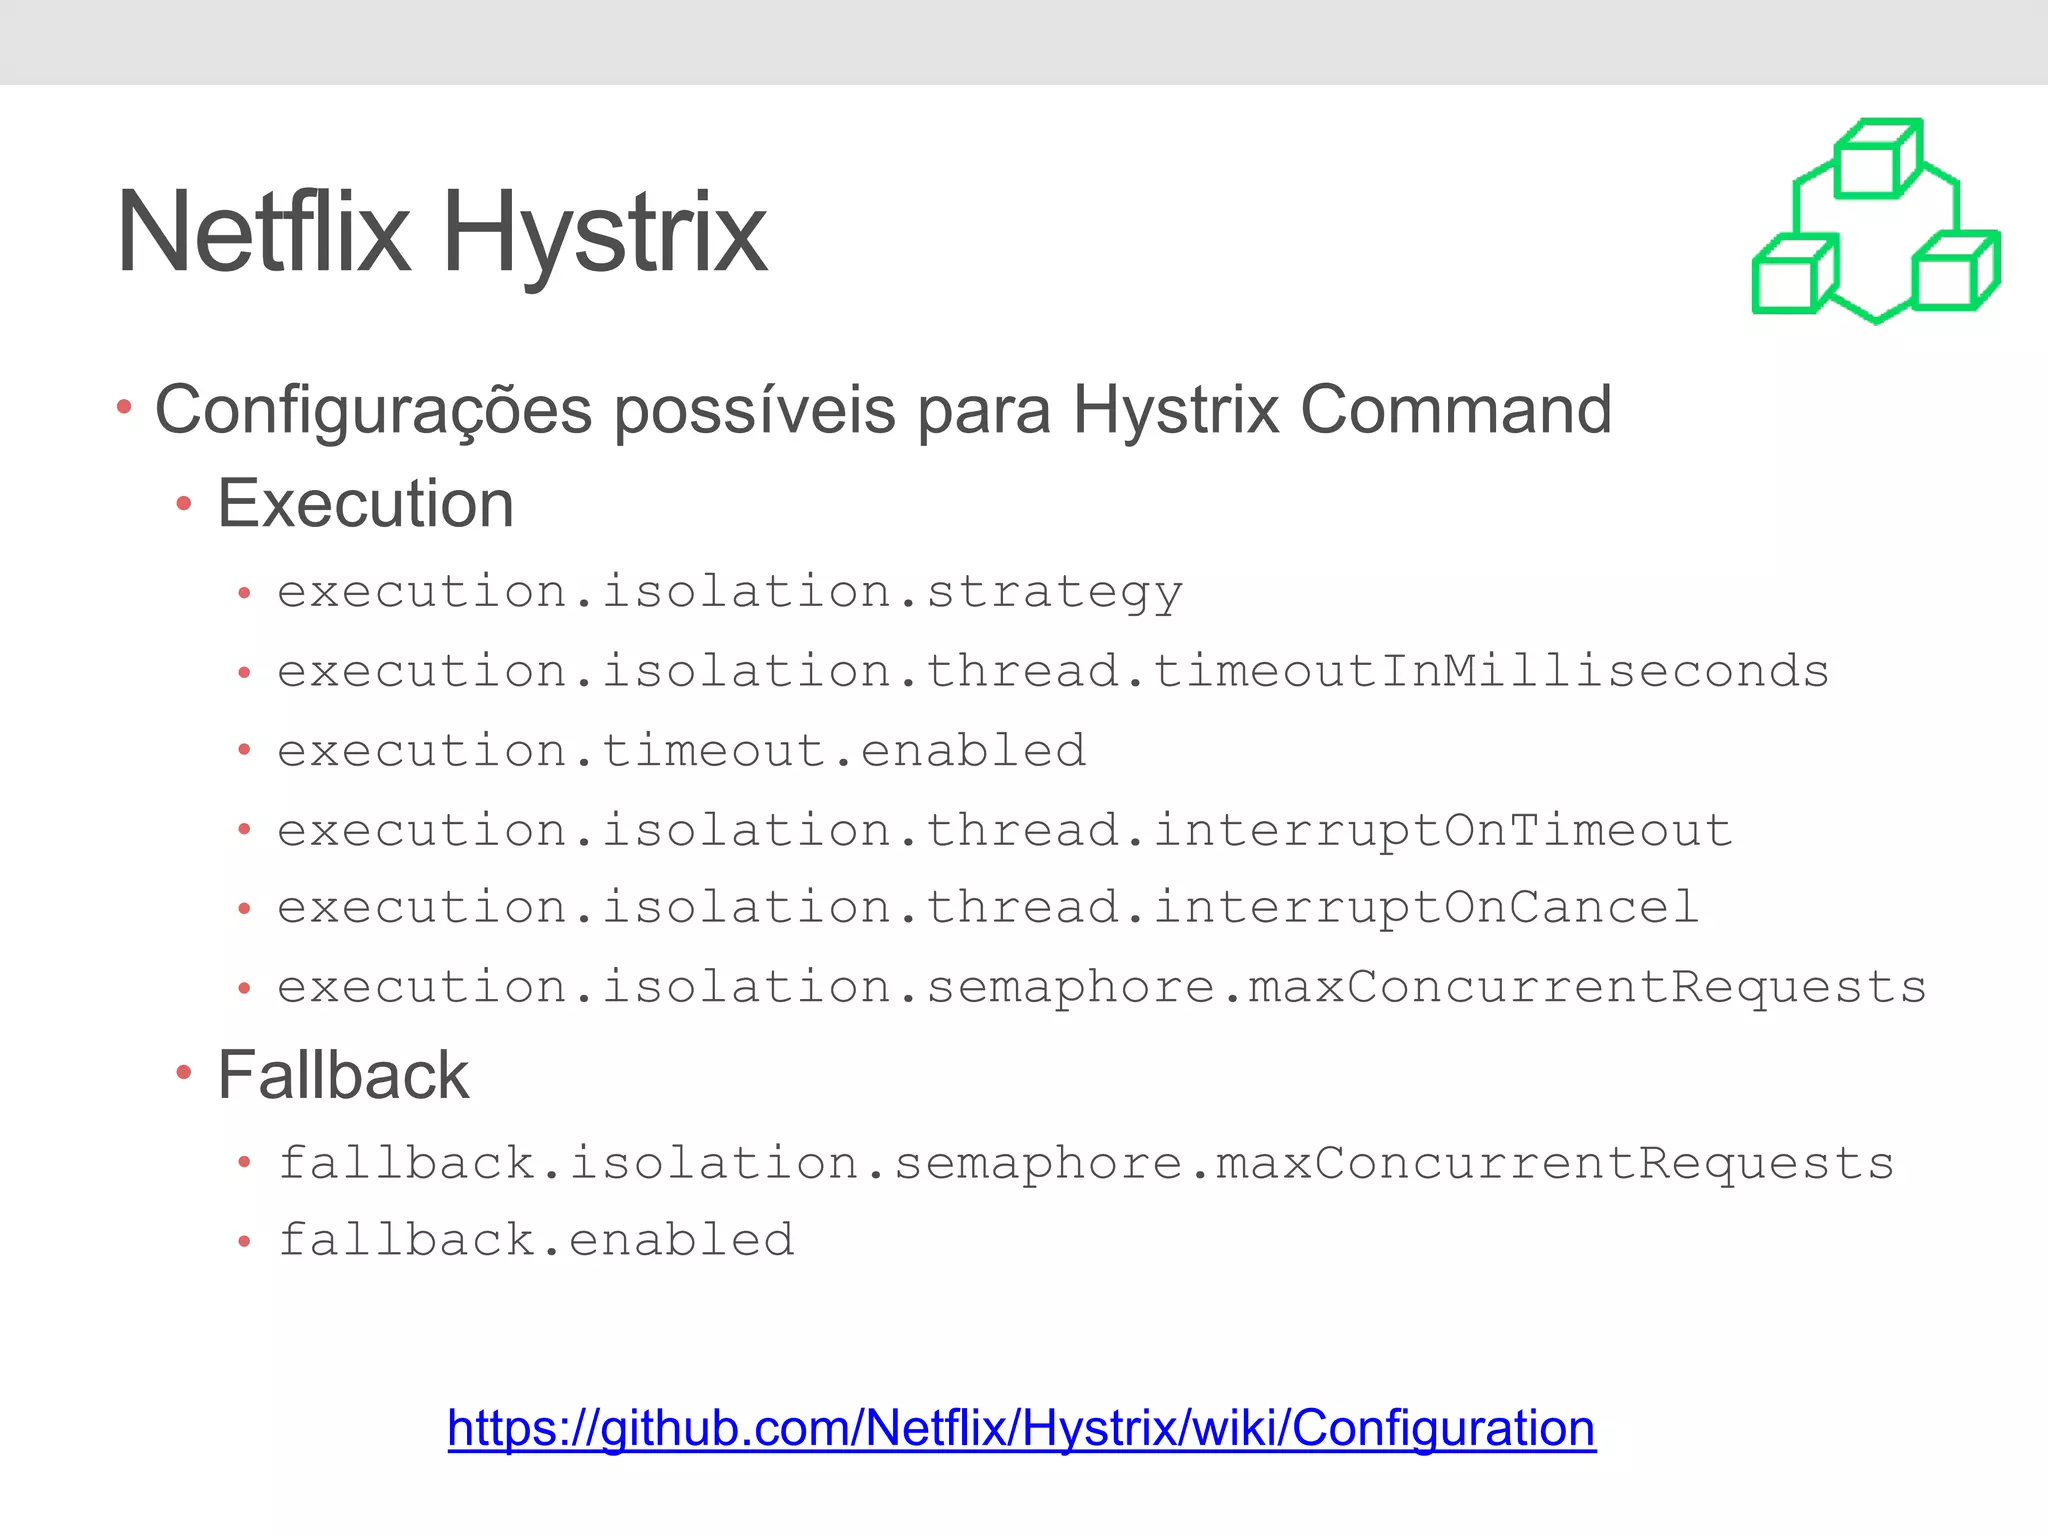
Task: Select the 'Netflix Hystrix' slide title
Action: point(441,236)
